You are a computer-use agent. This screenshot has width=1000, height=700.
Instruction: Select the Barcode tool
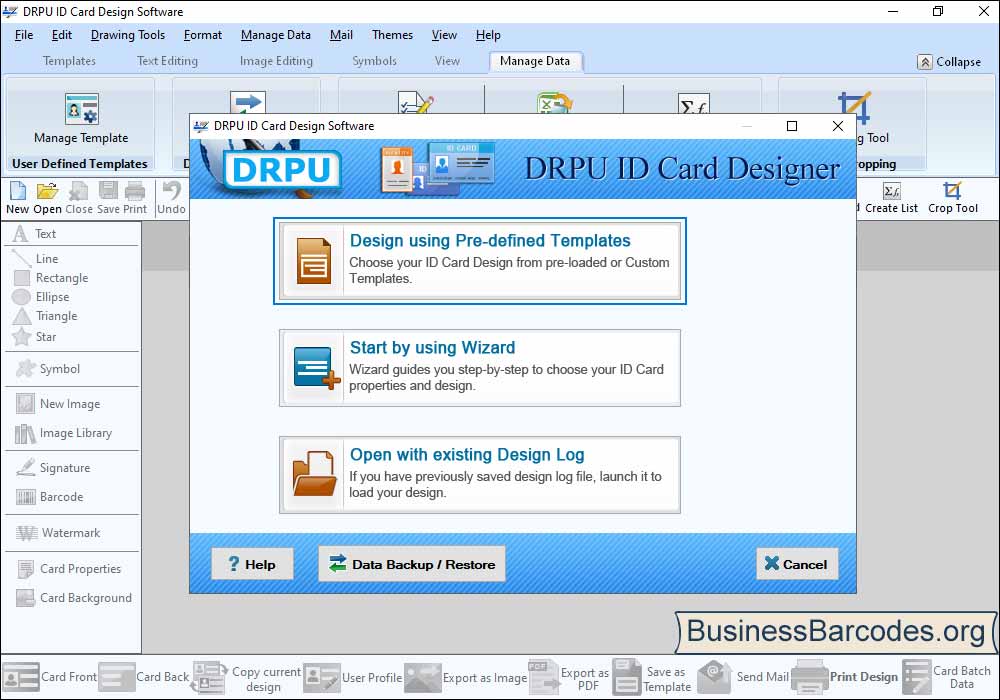tap(49, 497)
